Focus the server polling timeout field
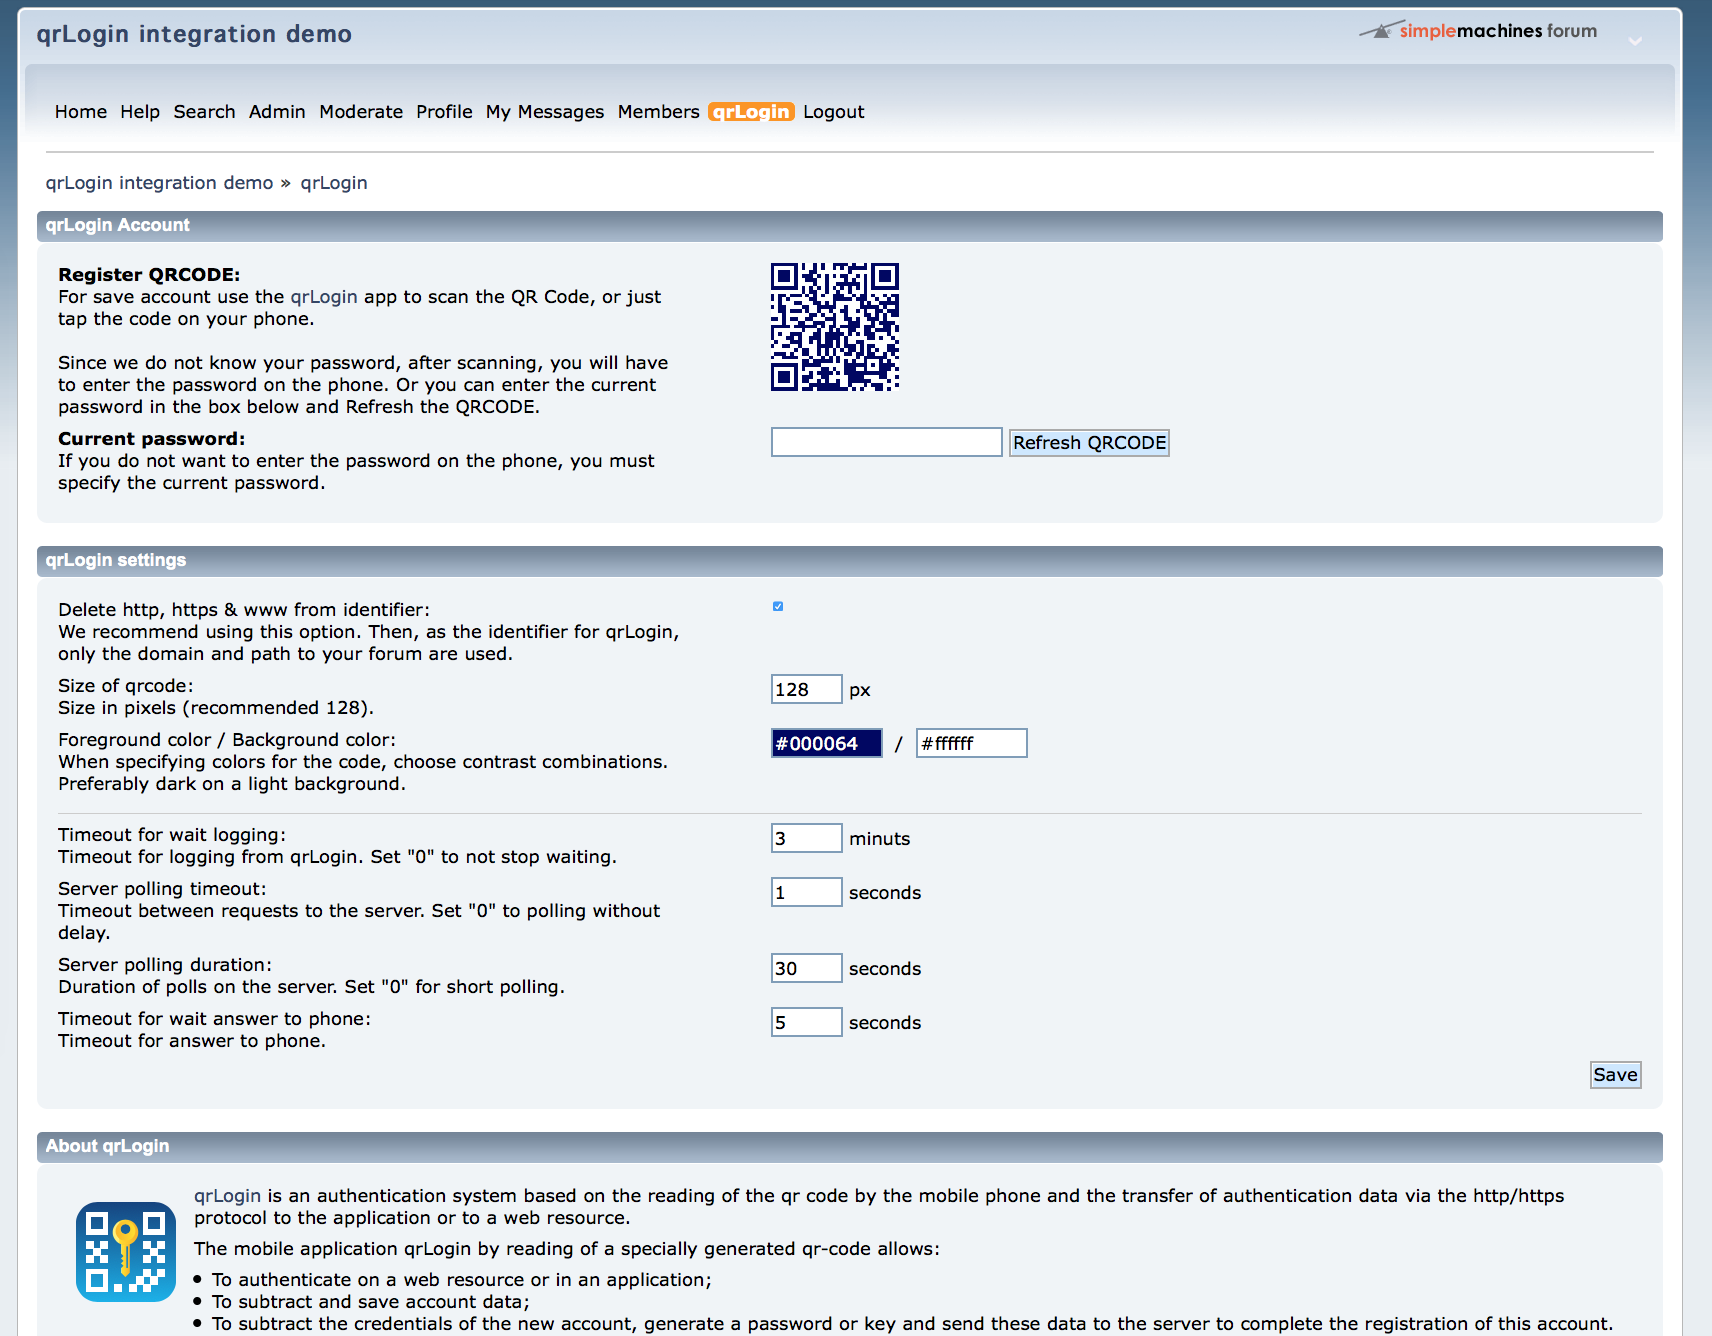 [x=807, y=892]
